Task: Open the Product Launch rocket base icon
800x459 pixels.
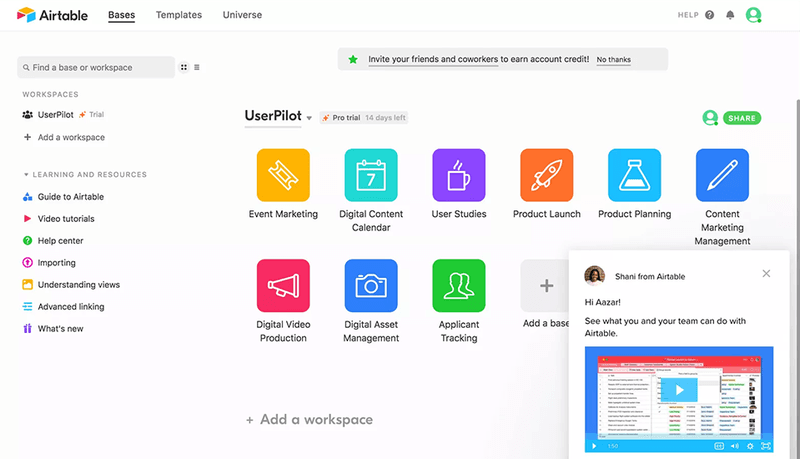Action: [546, 175]
